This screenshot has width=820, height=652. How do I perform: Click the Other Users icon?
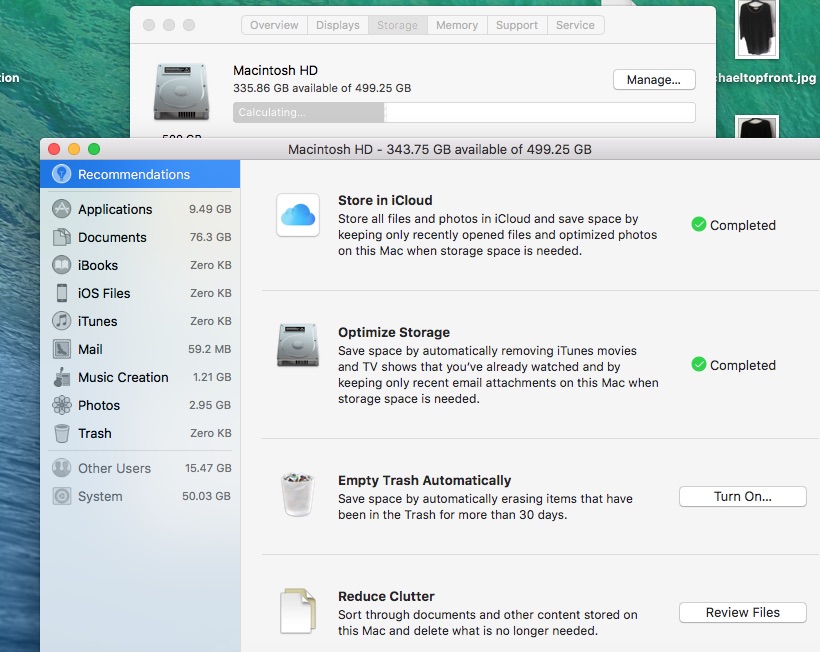coord(61,467)
